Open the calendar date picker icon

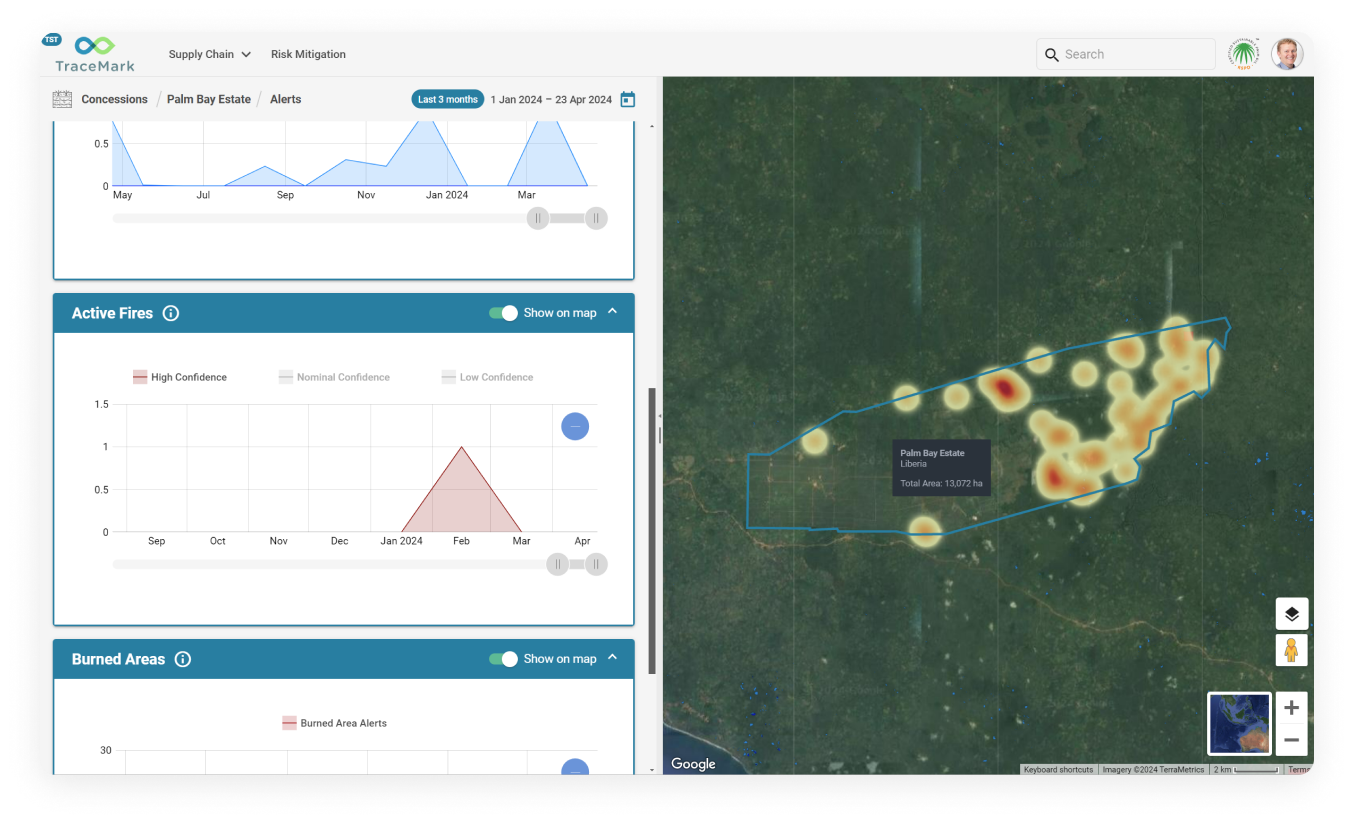click(628, 99)
